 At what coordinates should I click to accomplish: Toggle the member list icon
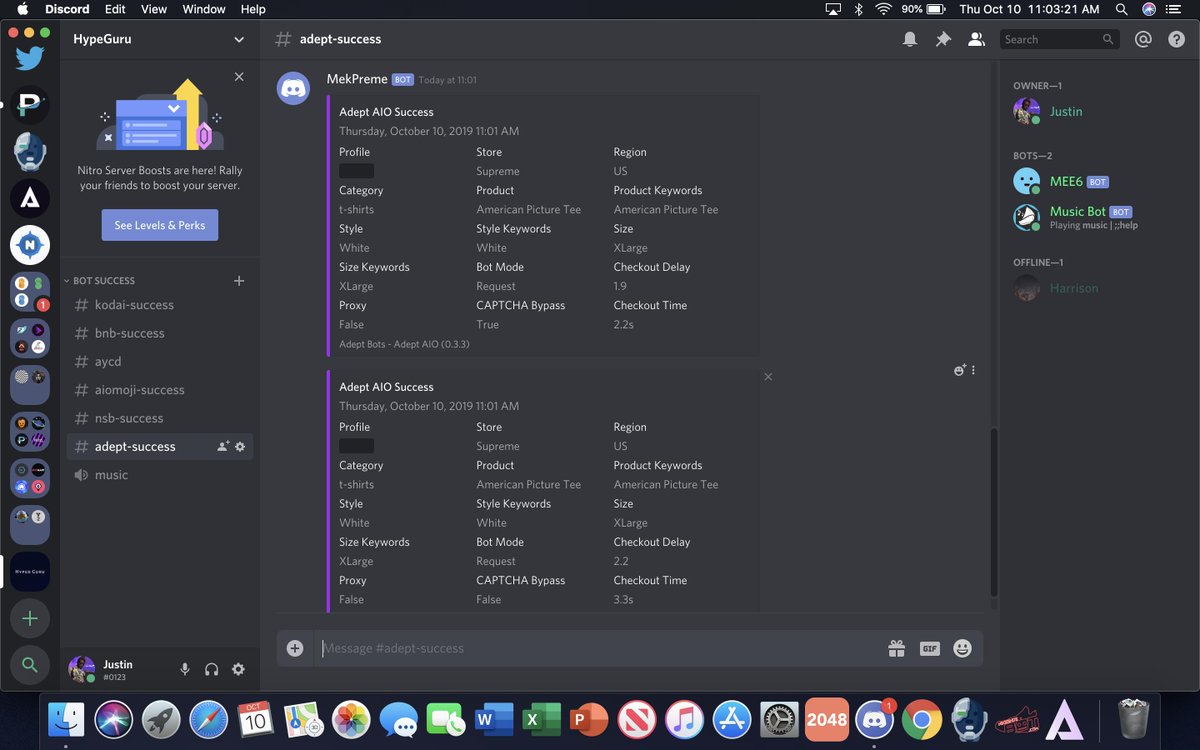pyautogui.click(x=976, y=39)
